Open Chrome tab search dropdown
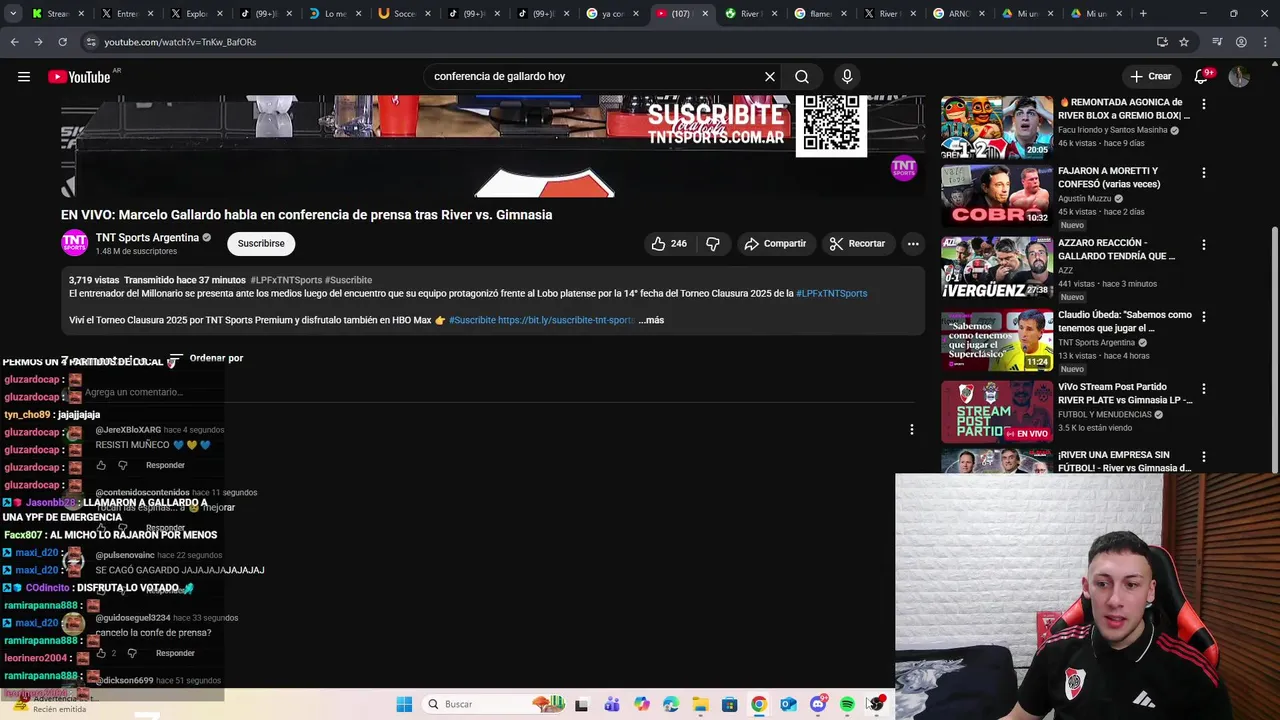 [x=13, y=14]
